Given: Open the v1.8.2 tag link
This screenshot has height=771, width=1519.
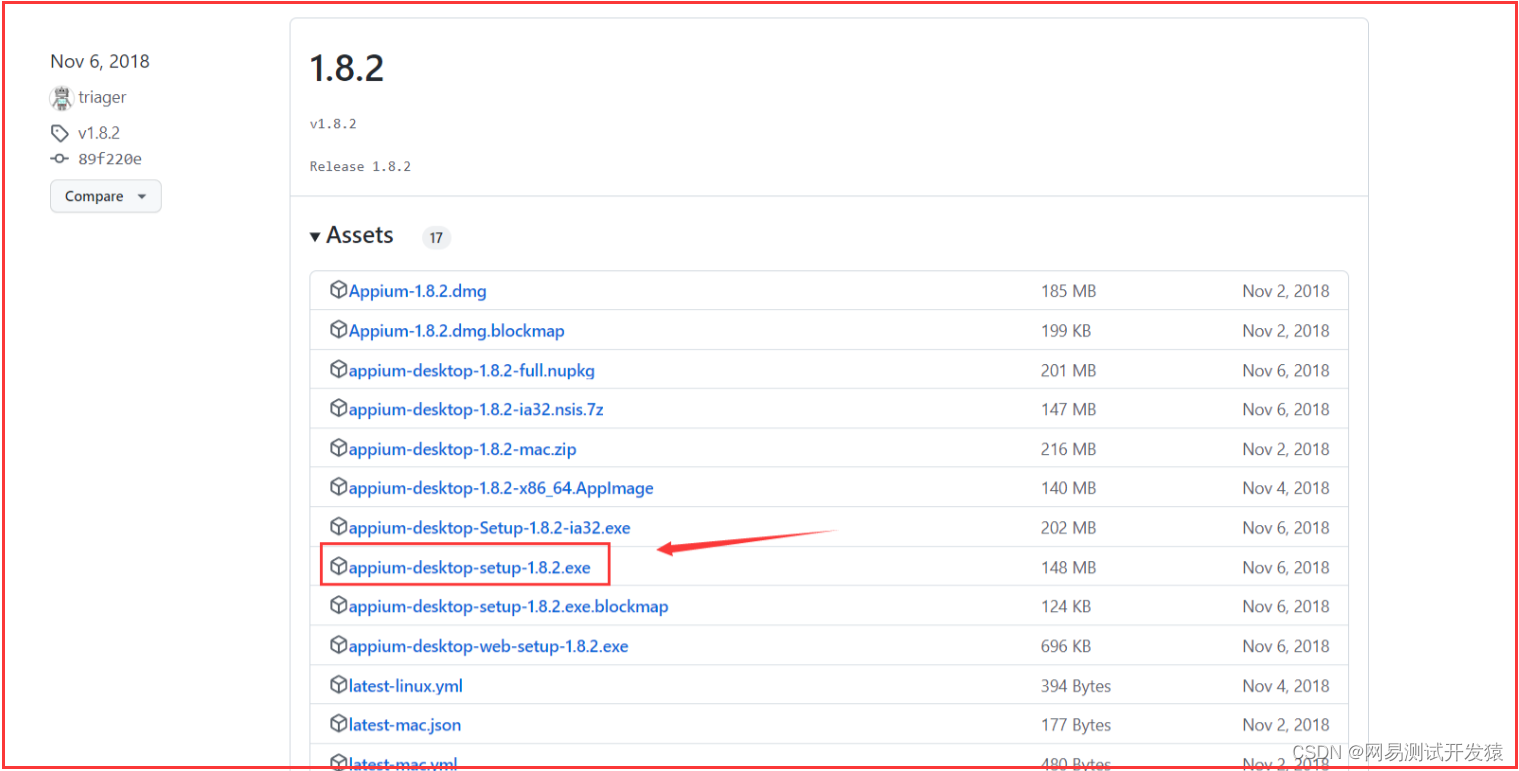Looking at the screenshot, I should (99, 133).
